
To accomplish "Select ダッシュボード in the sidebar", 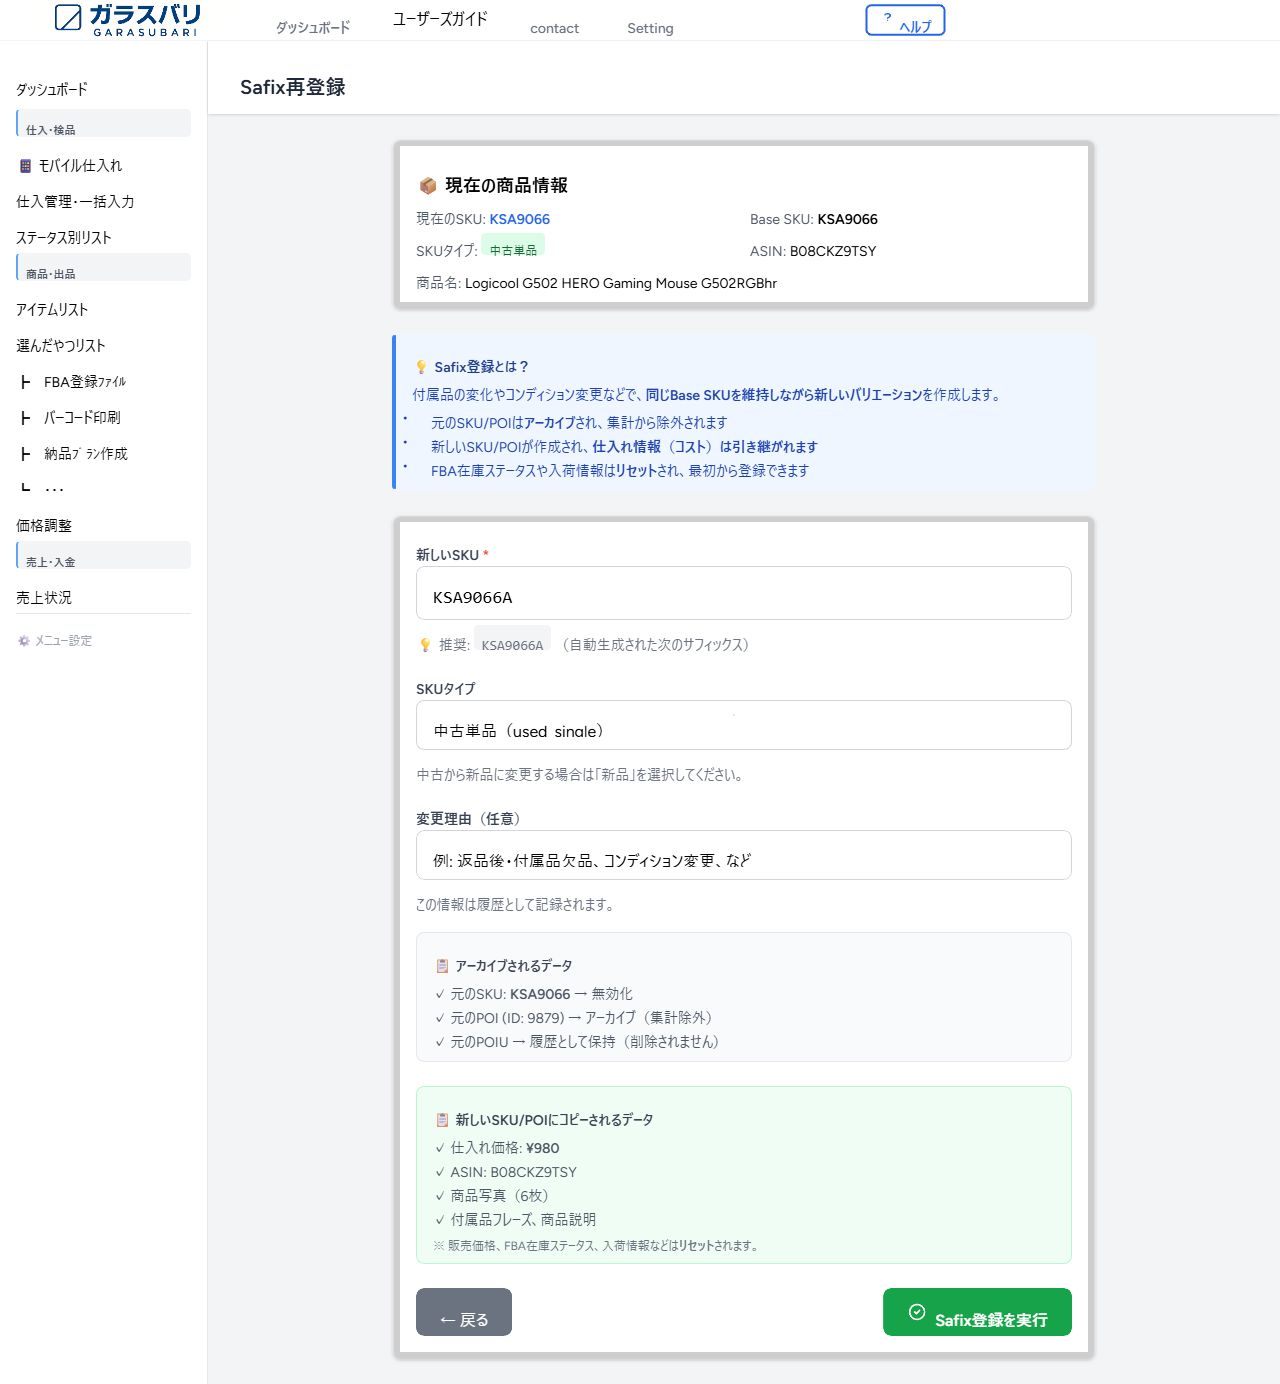I will tap(52, 89).
